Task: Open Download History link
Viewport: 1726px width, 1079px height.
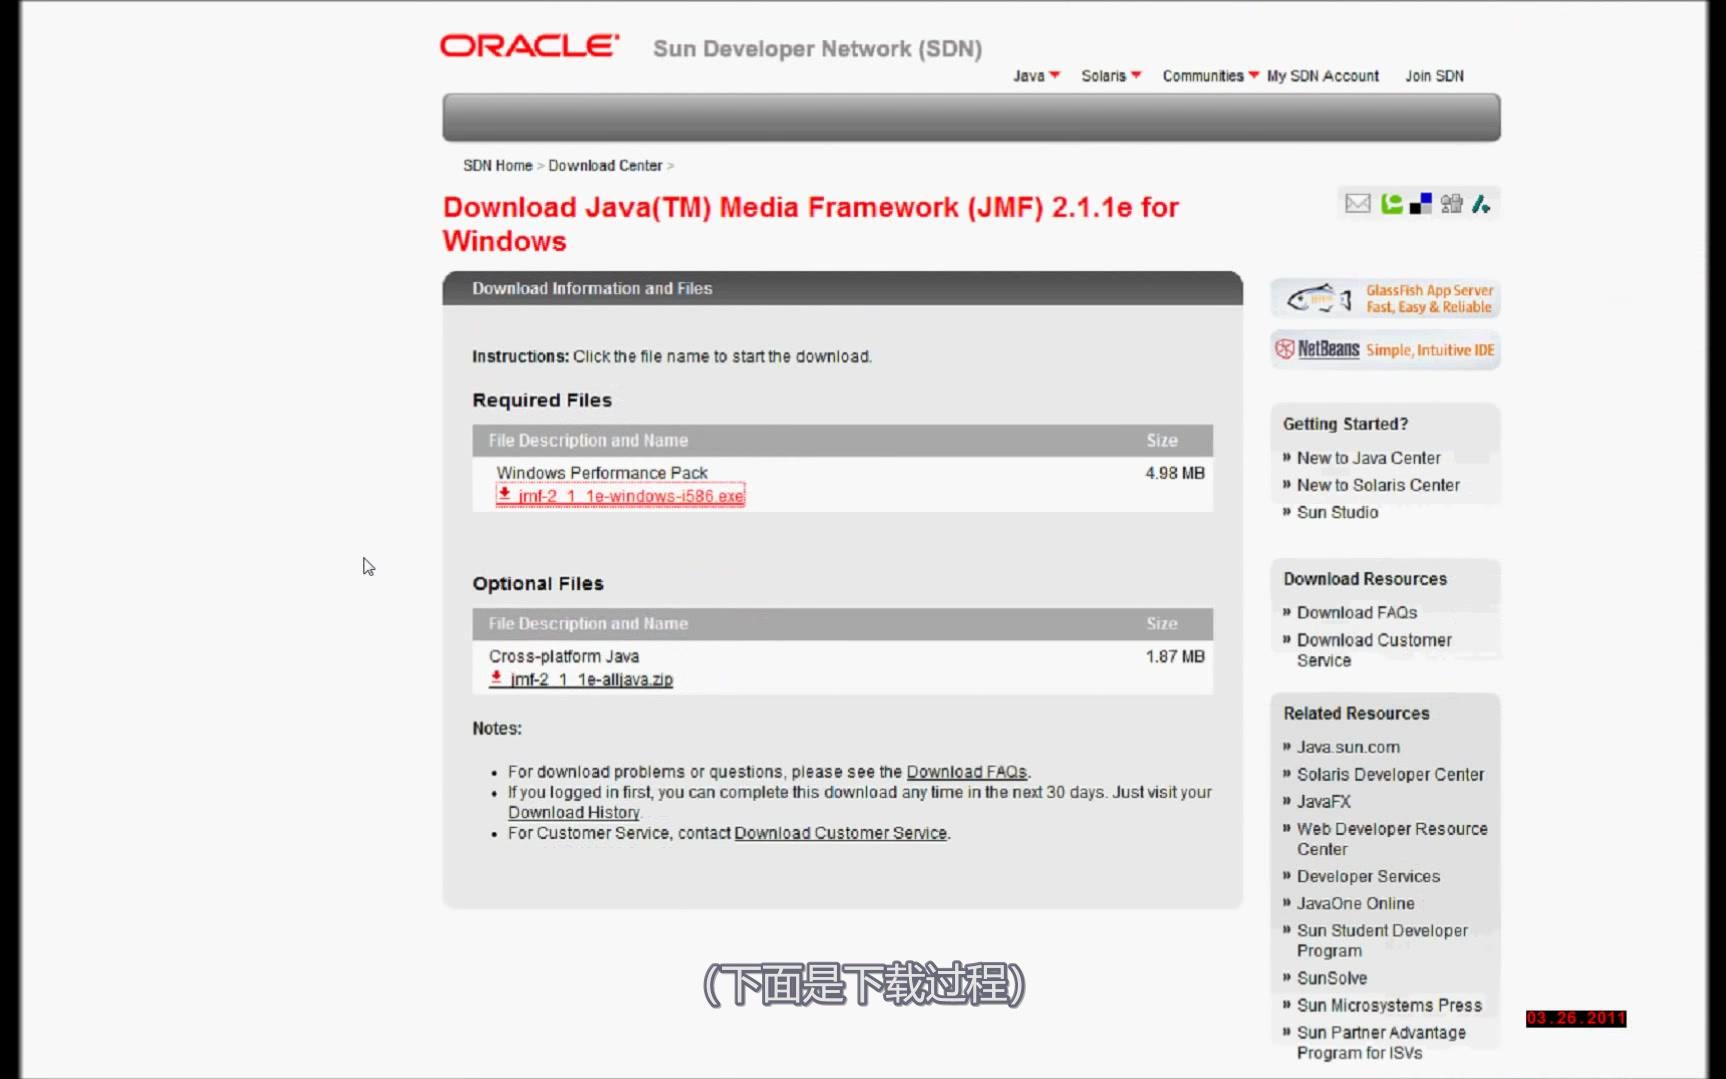Action: click(574, 813)
